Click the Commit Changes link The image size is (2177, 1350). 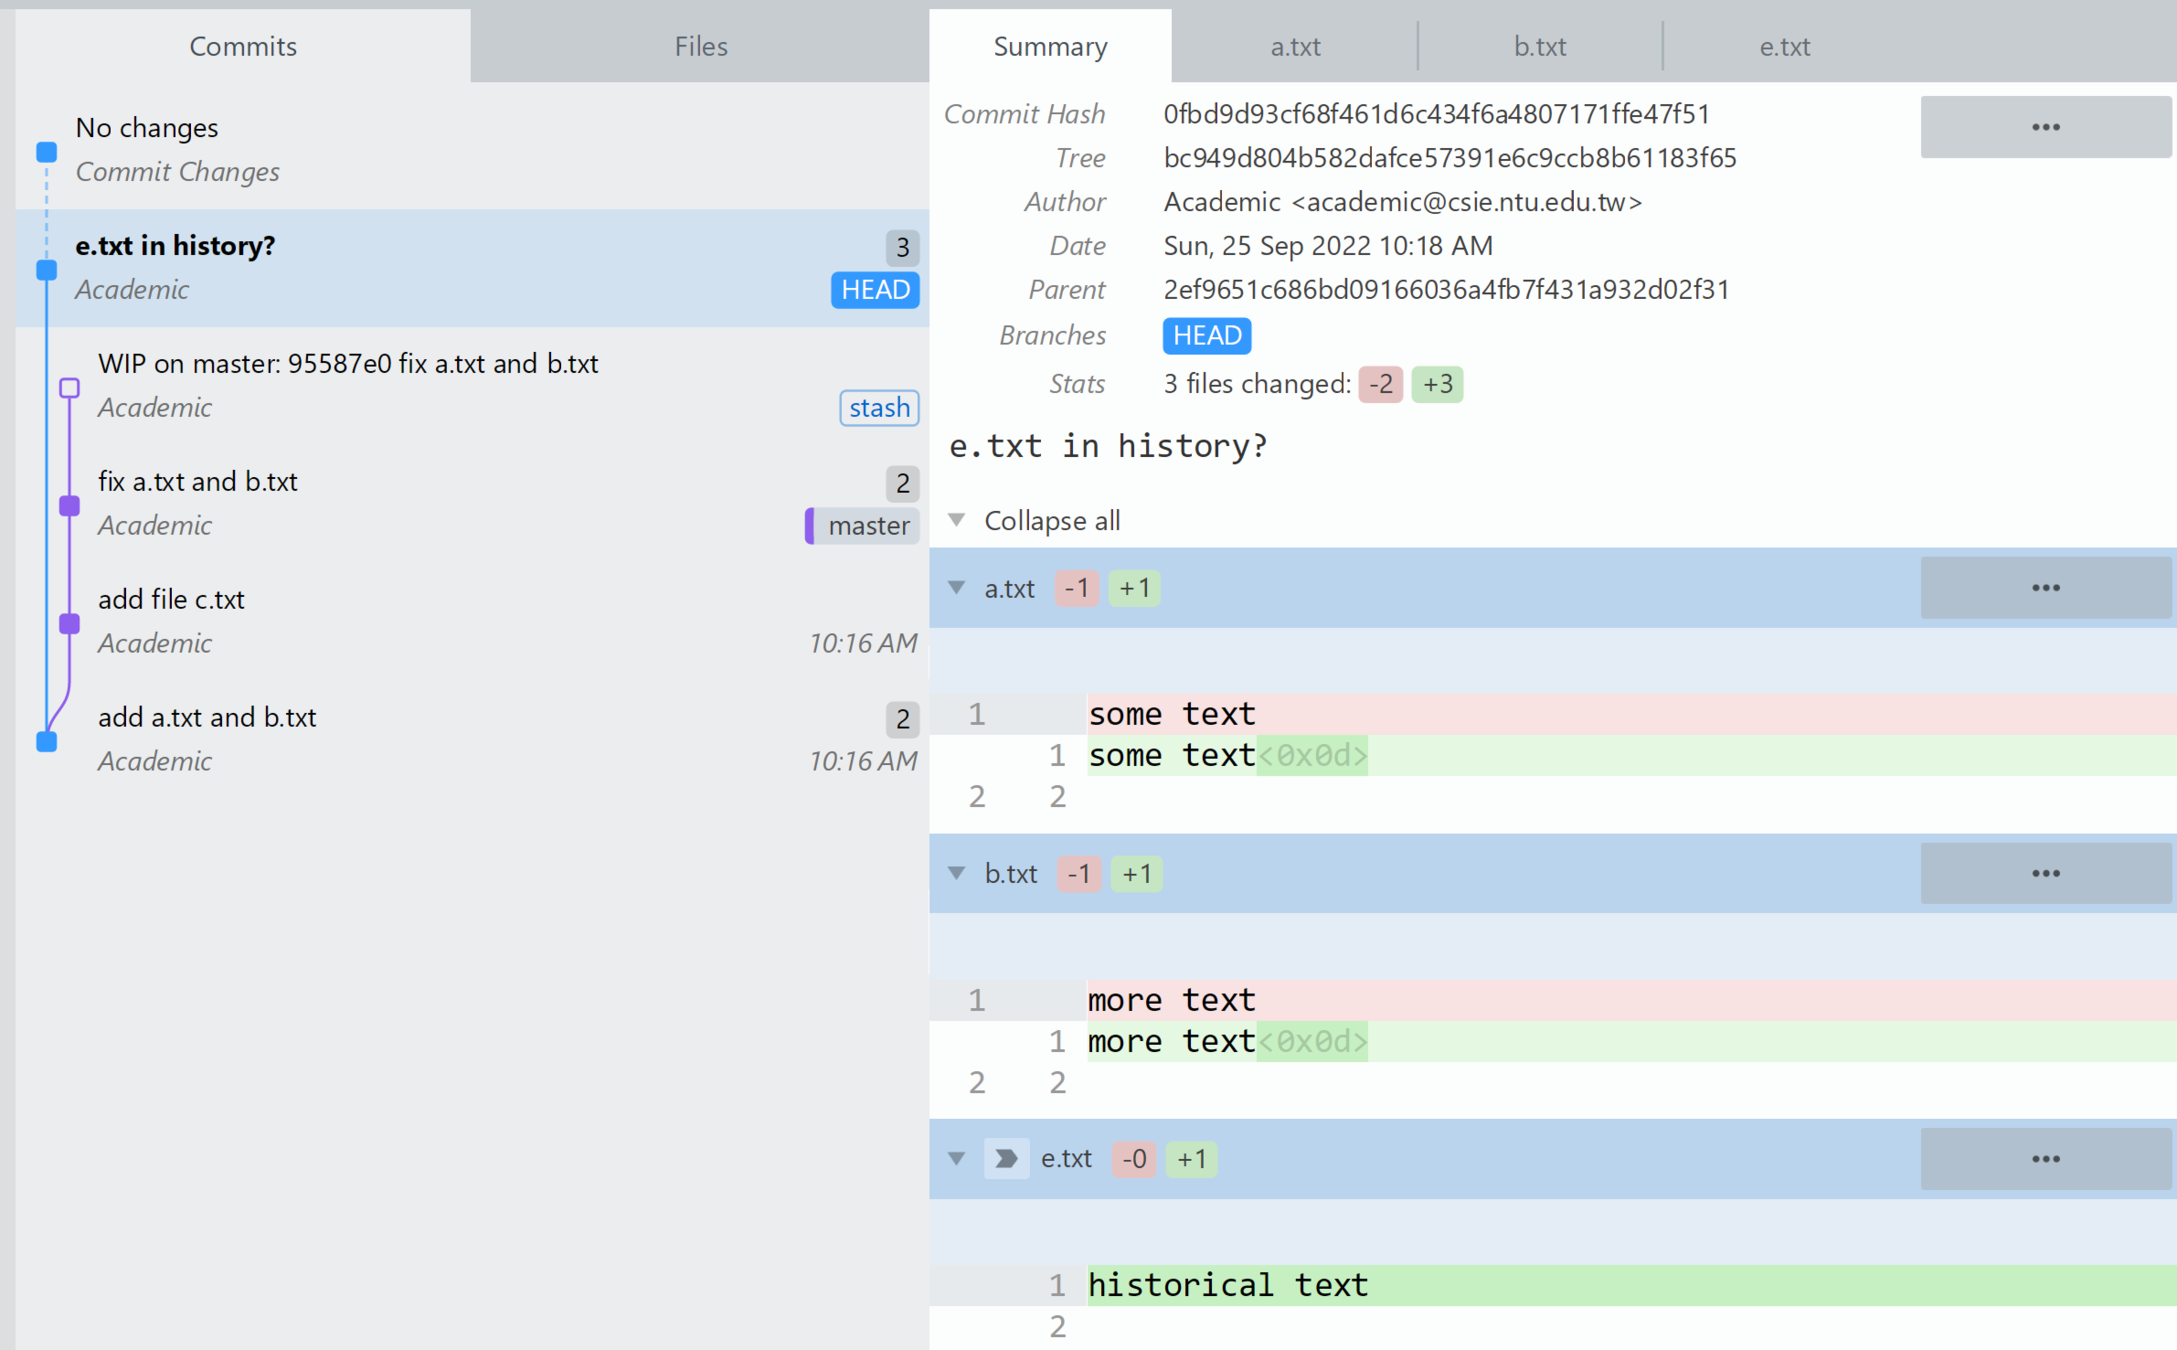177,172
